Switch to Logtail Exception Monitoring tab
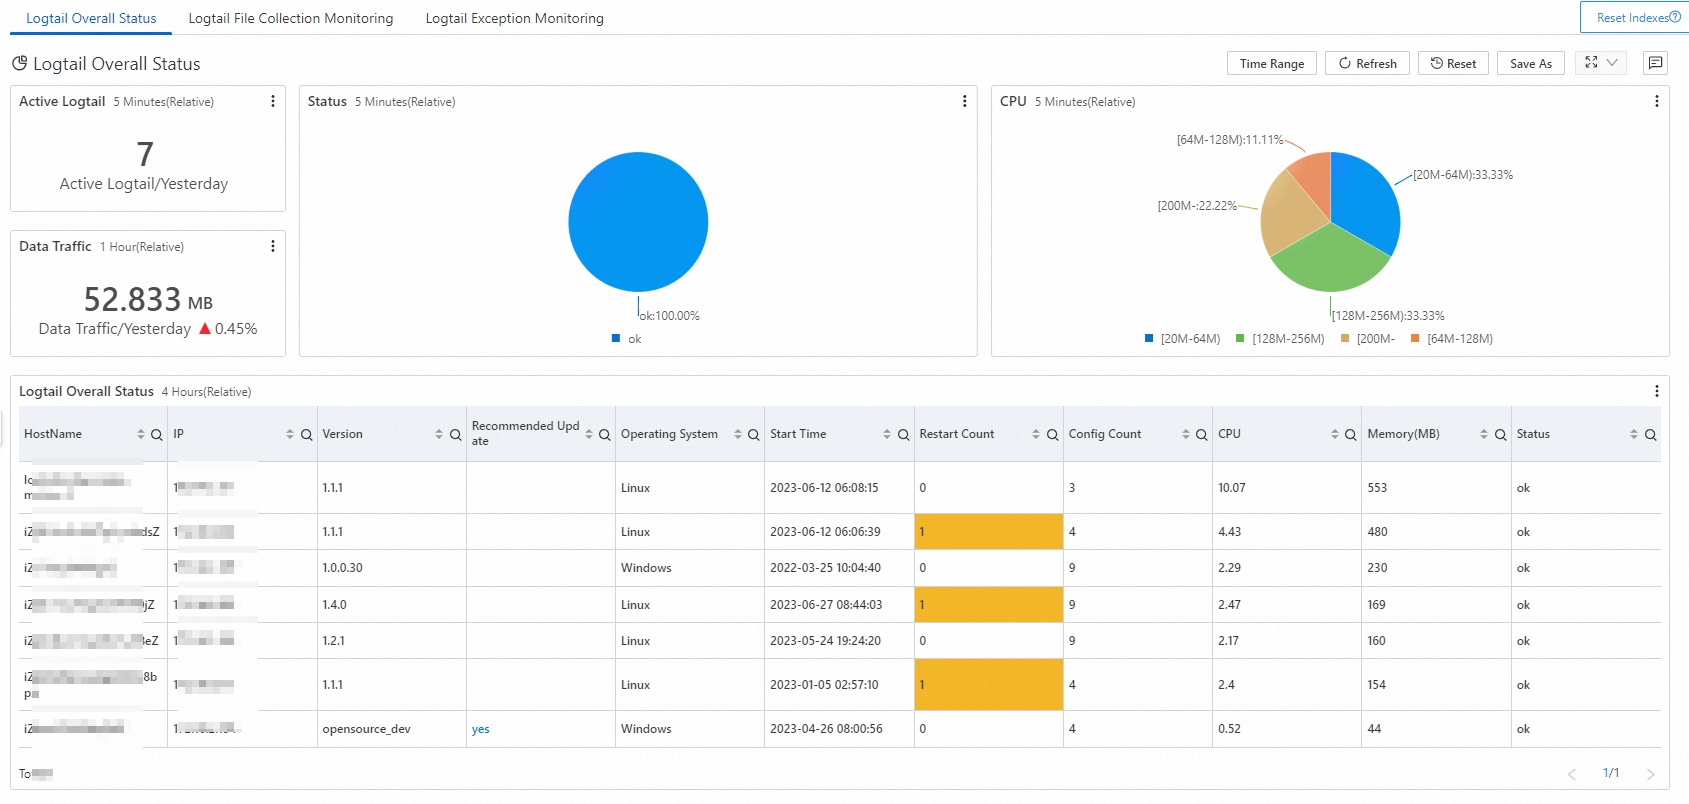The width and height of the screenshot is (1689, 804). pos(514,18)
